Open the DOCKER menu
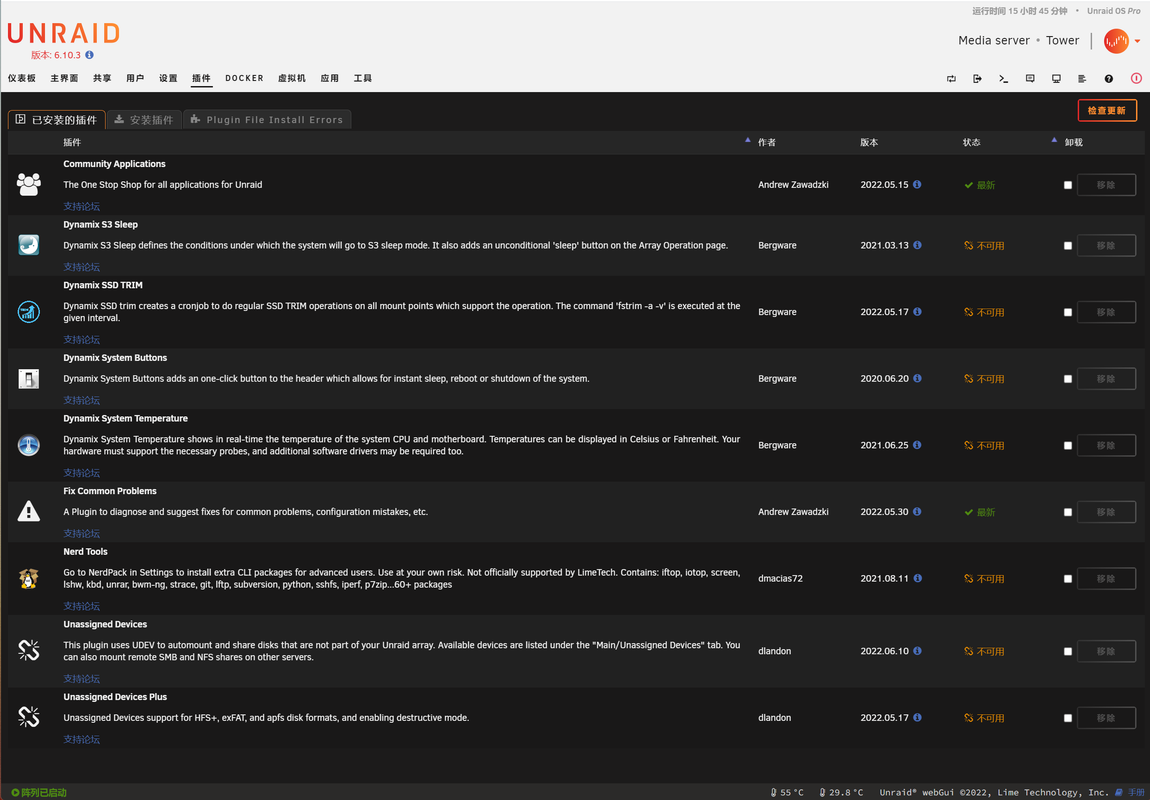Screen dimensions: 1150x800 tap(244, 78)
